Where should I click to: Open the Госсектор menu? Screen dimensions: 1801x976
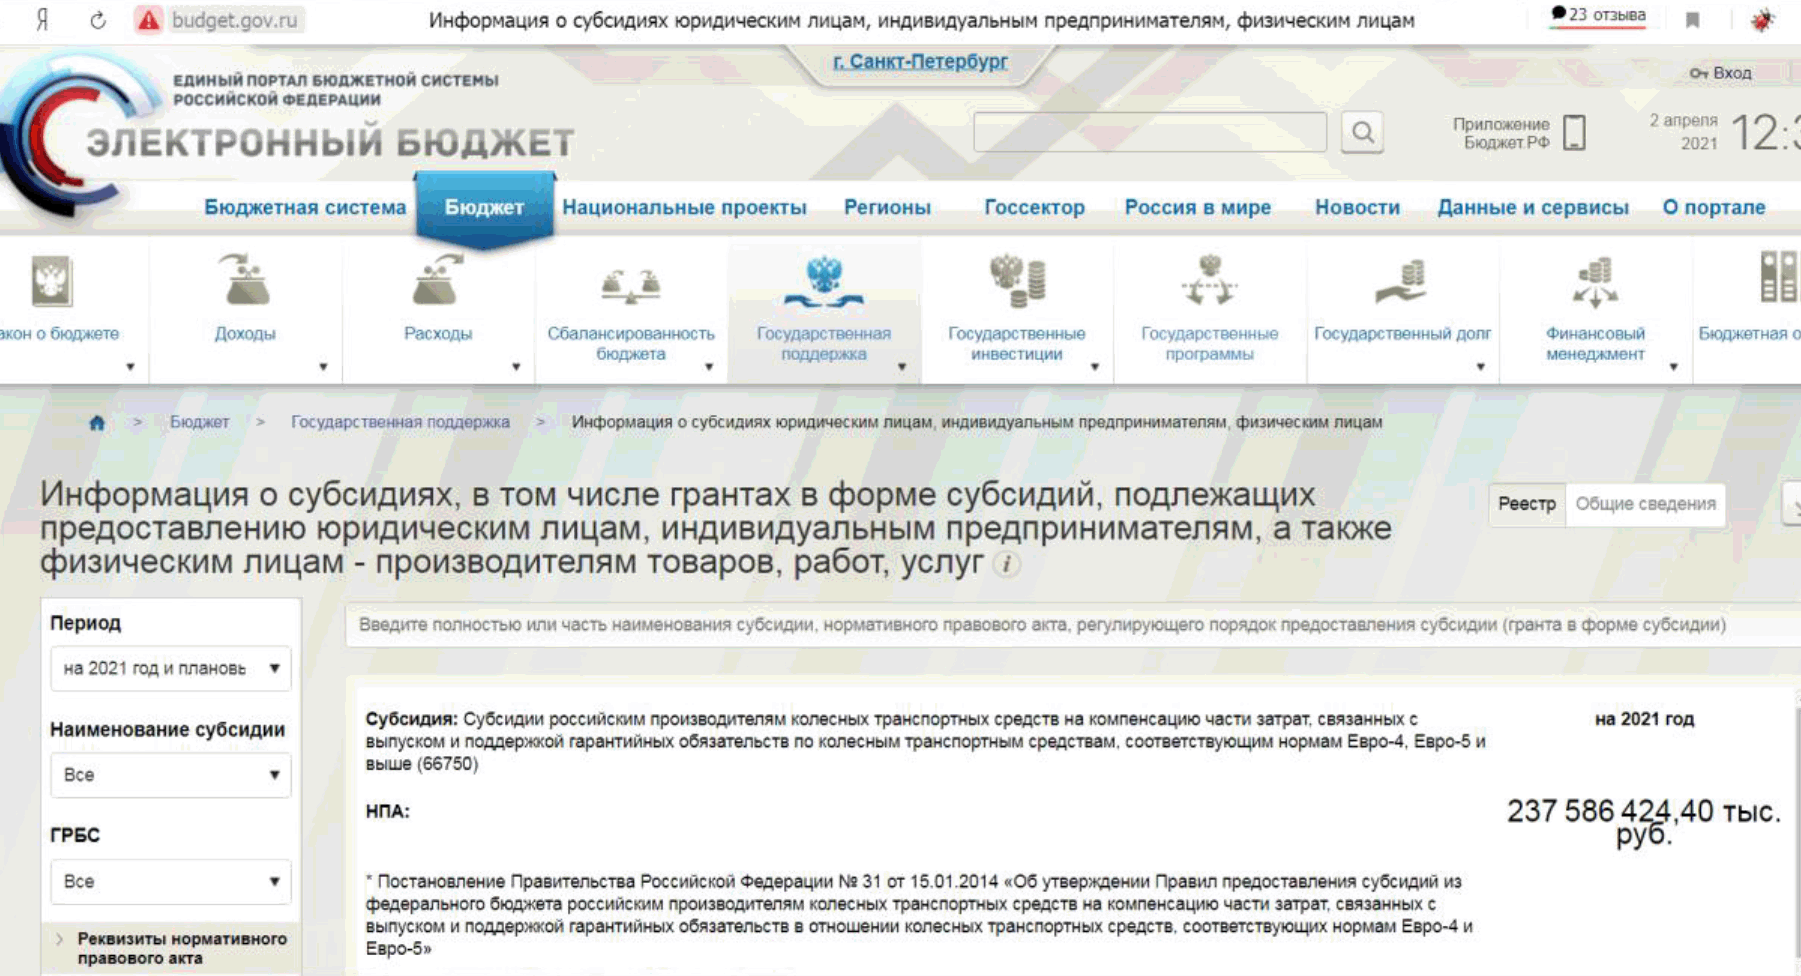tap(1034, 207)
